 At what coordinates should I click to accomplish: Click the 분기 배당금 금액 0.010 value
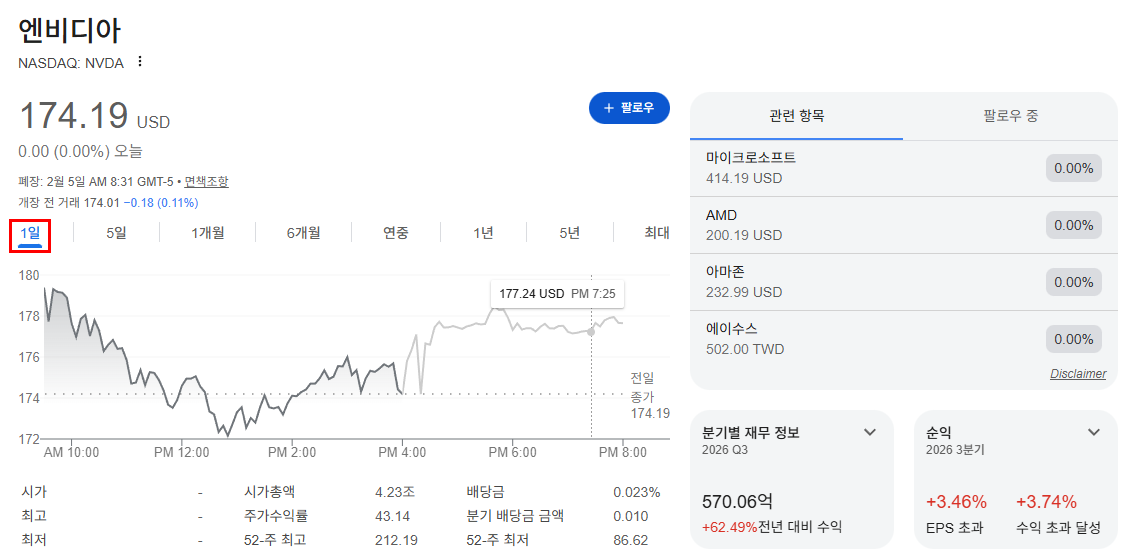coord(631,517)
